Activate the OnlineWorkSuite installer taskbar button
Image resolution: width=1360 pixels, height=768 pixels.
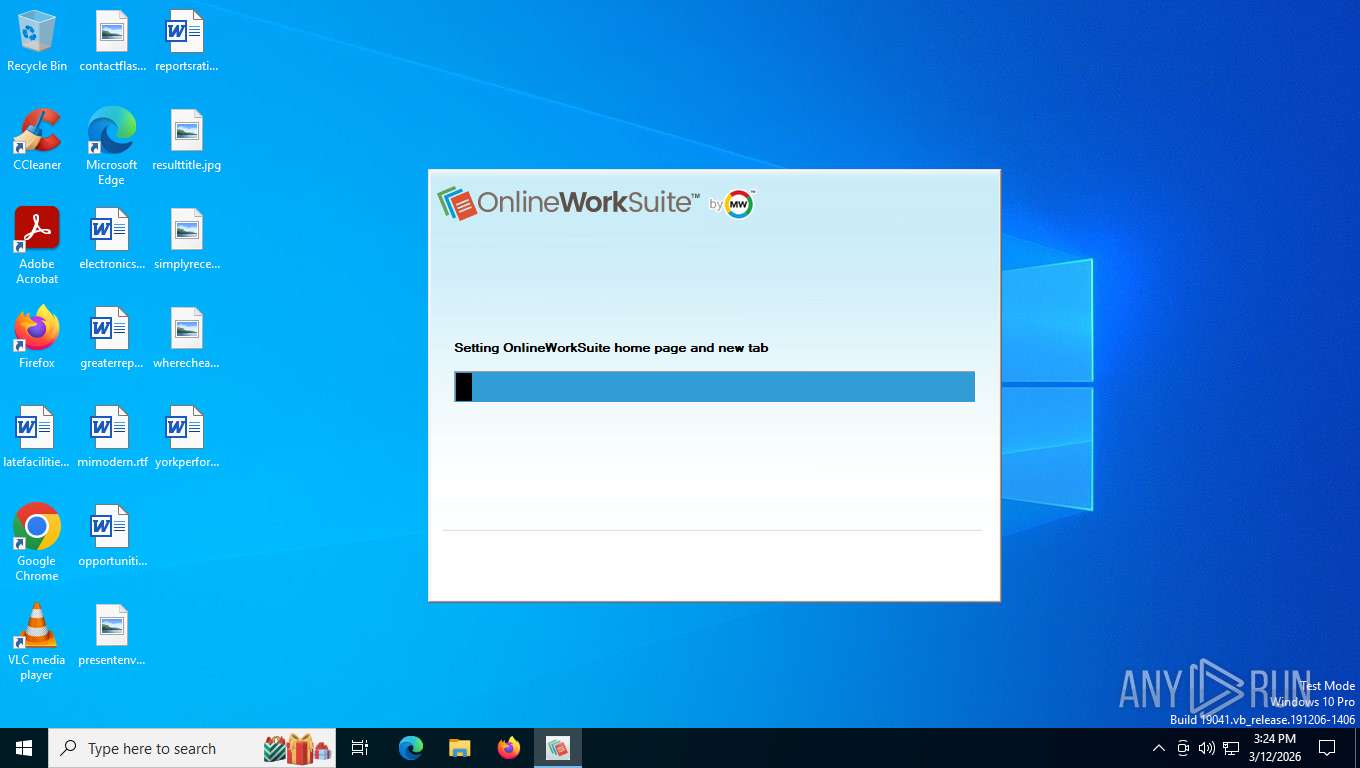(x=558, y=748)
